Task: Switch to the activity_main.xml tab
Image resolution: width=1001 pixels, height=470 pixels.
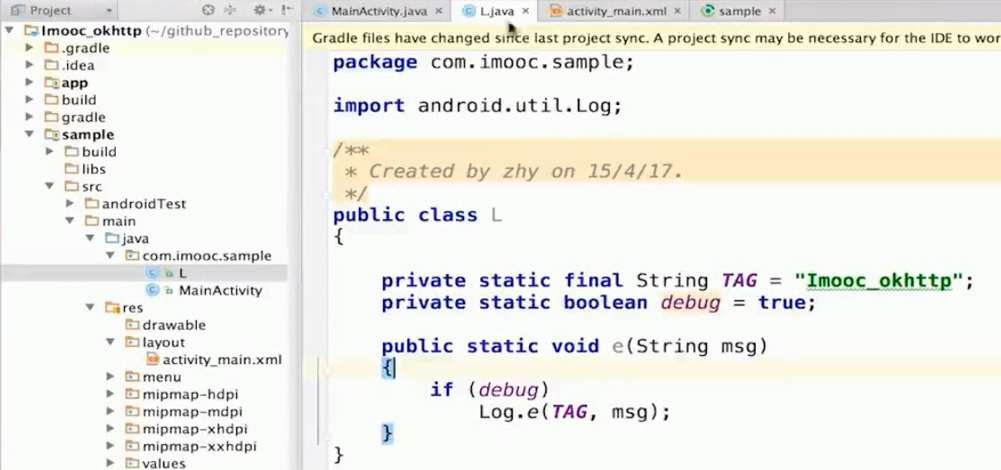Action: pyautogui.click(x=616, y=11)
